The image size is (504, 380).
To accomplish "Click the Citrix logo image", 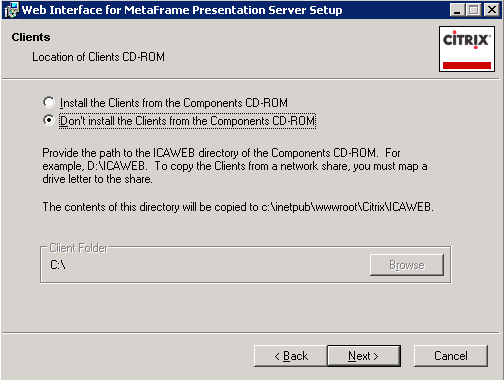I will point(467,49).
